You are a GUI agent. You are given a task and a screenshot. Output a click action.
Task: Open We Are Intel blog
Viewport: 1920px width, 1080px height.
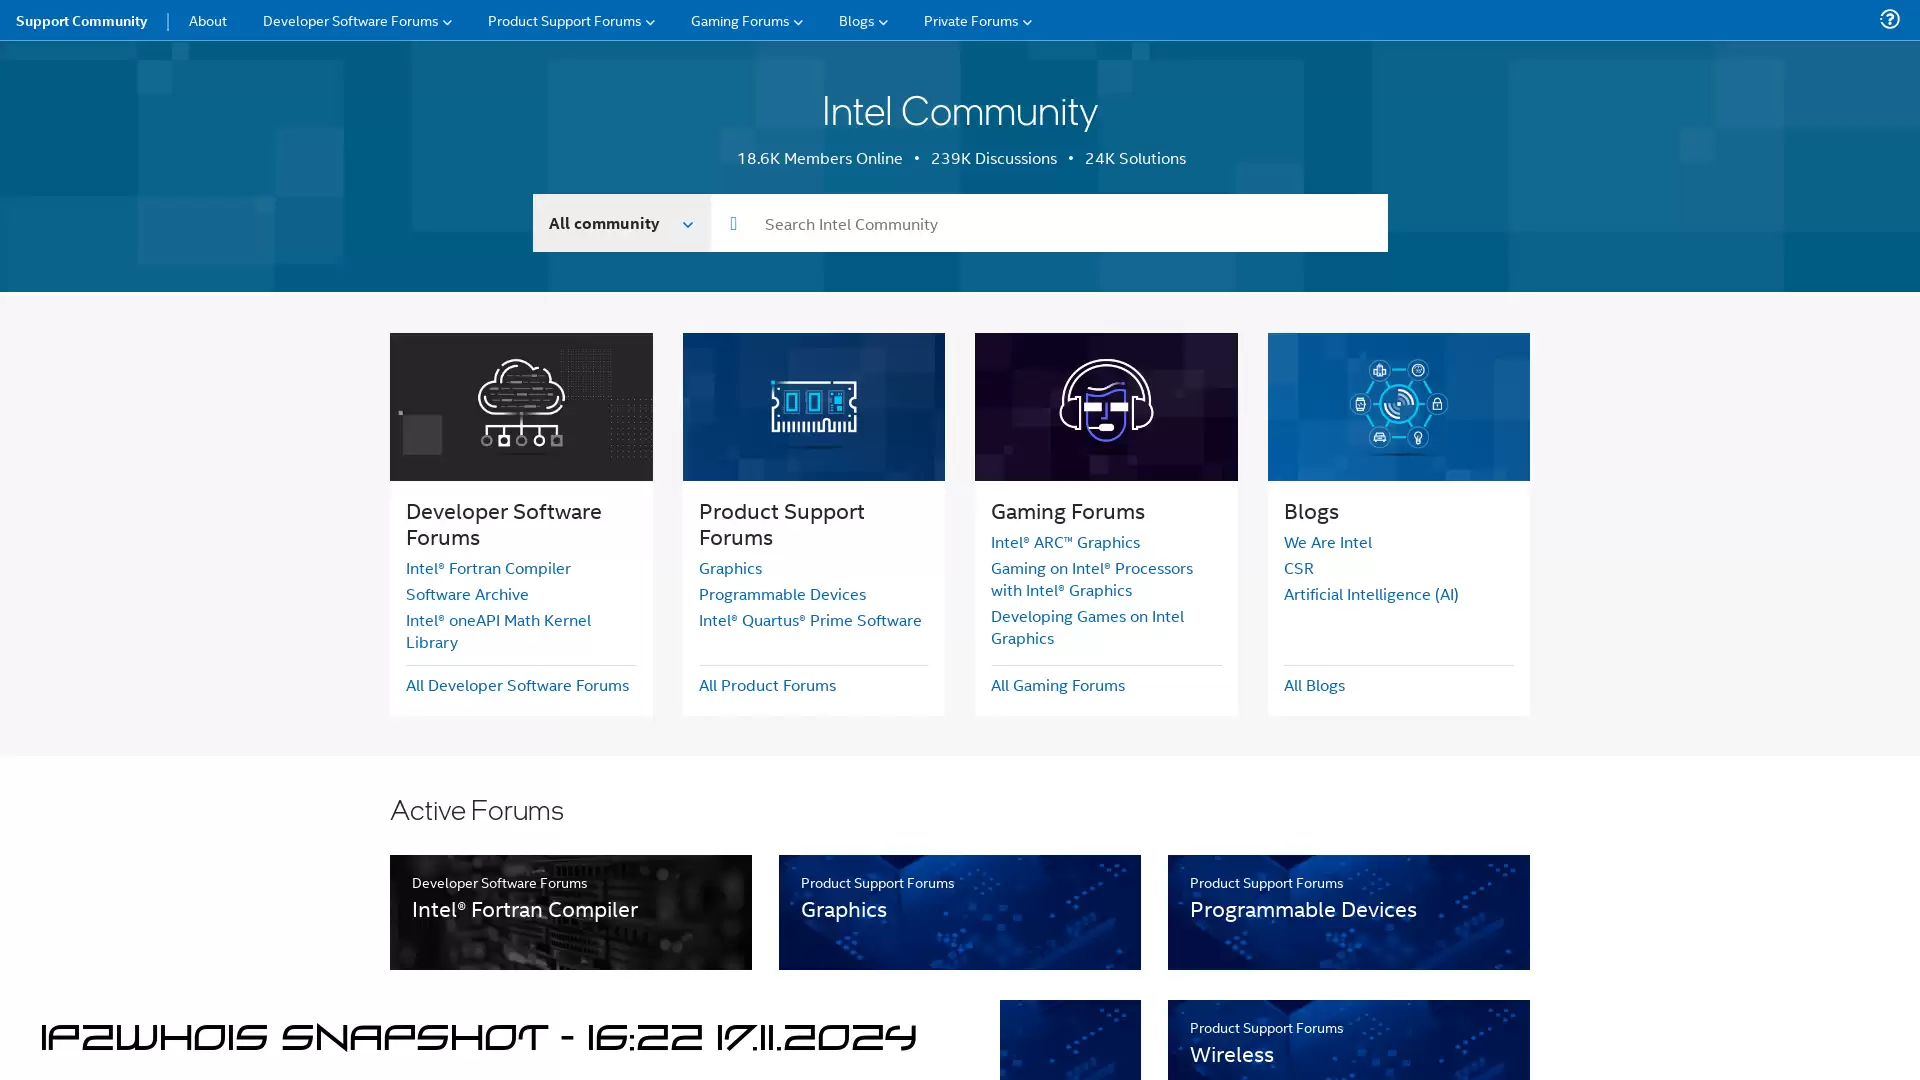[x=1327, y=542]
